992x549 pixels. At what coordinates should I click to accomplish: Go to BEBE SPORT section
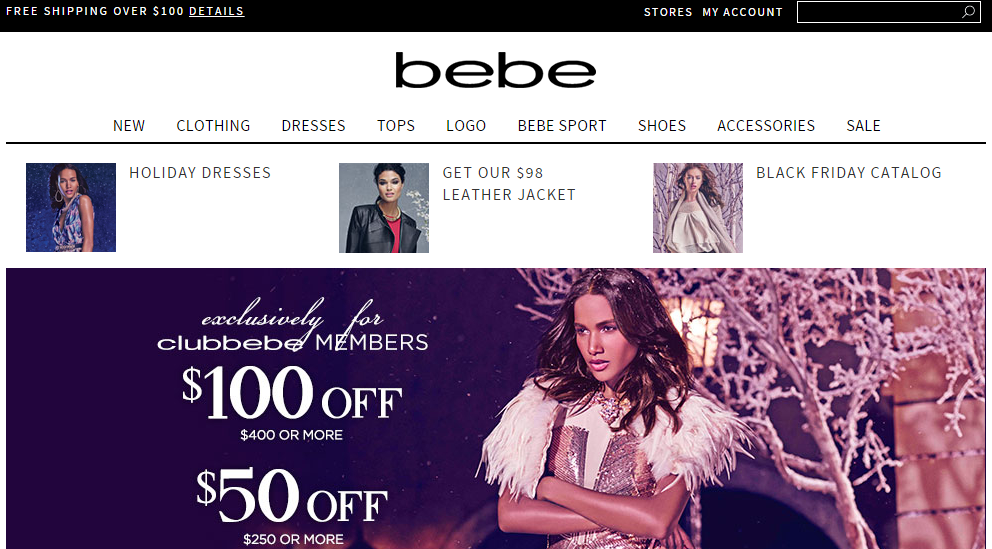tap(562, 125)
